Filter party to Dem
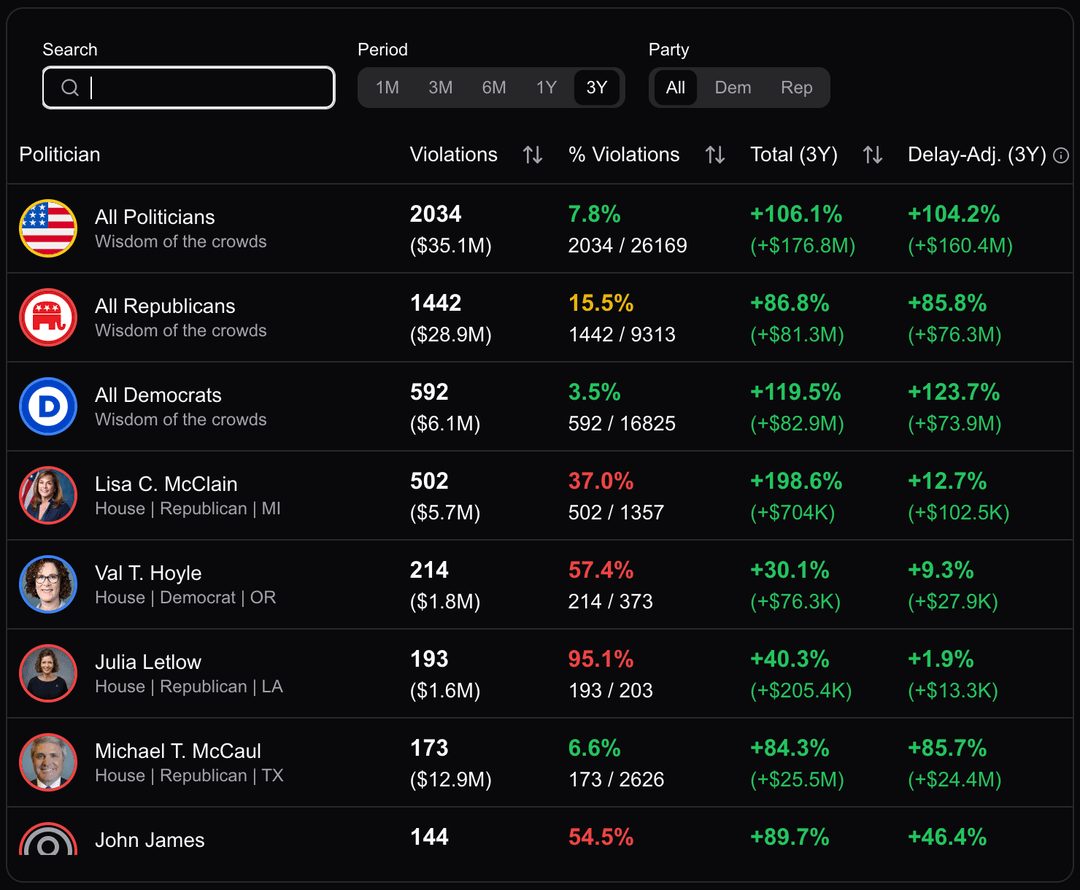This screenshot has width=1080, height=890. pos(732,88)
